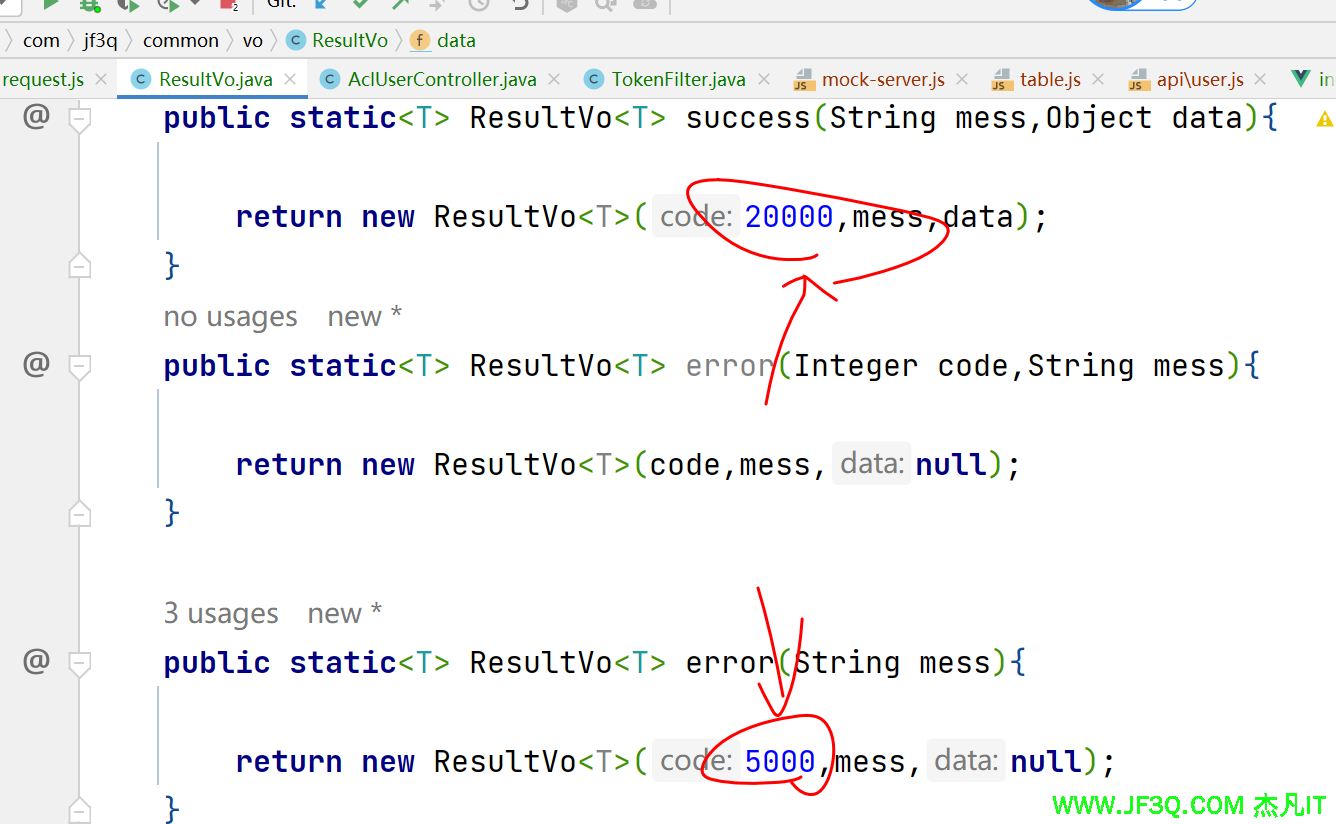Click the 'no usages' inlay hint
The image size is (1336, 824).
coord(230,317)
